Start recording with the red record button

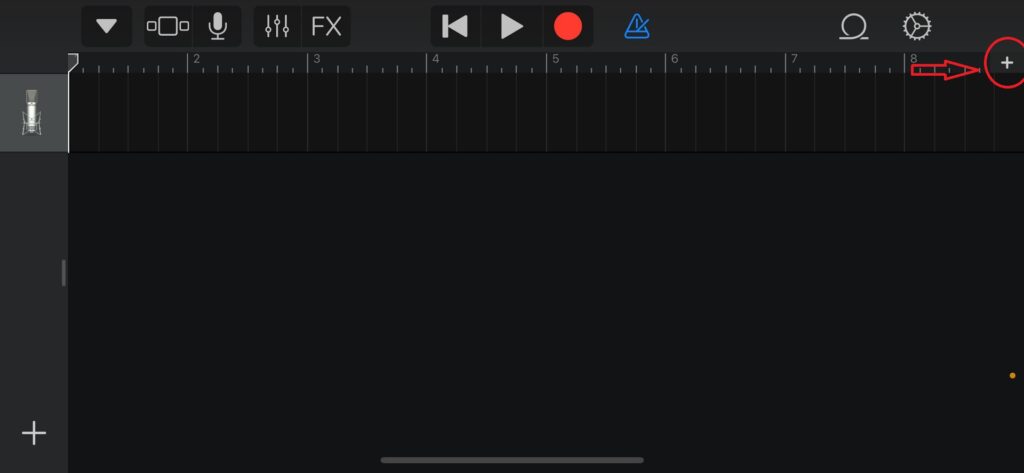(x=568, y=27)
